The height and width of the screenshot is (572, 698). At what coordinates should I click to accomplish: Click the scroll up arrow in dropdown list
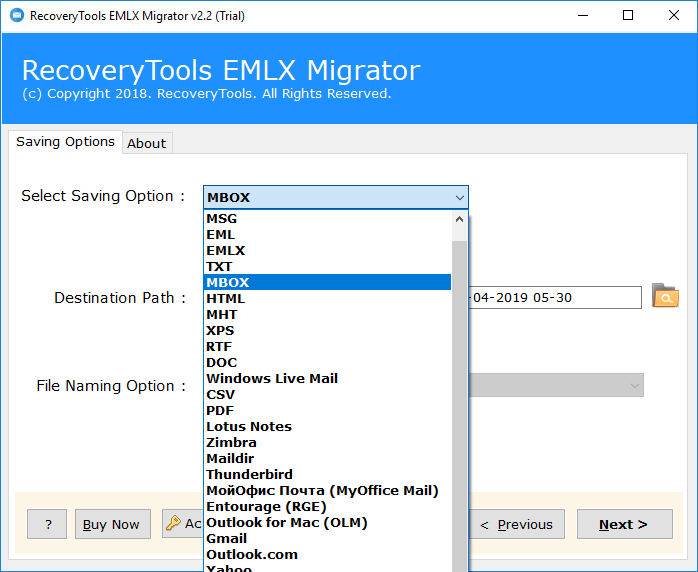point(459,219)
